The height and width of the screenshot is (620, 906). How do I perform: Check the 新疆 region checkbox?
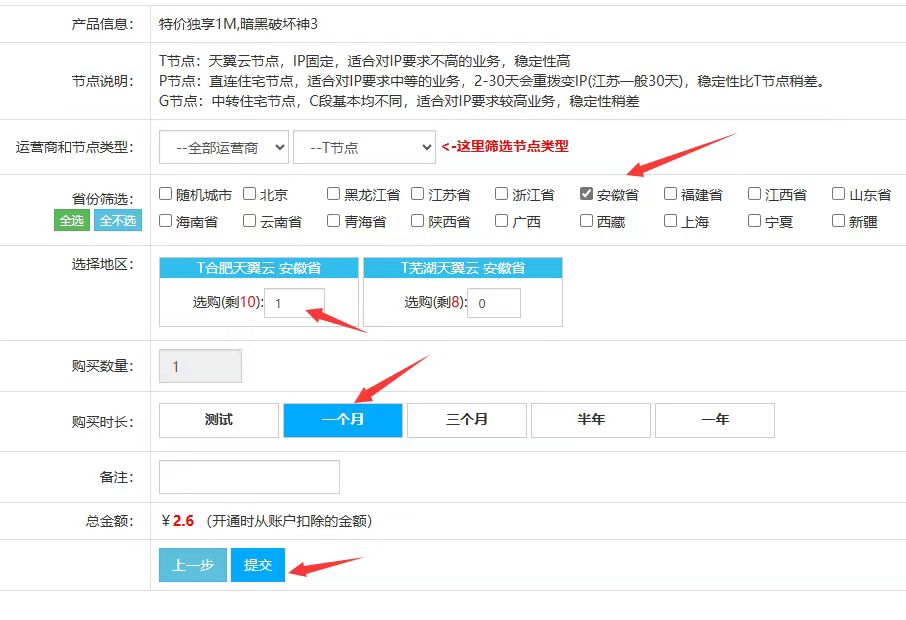point(839,221)
